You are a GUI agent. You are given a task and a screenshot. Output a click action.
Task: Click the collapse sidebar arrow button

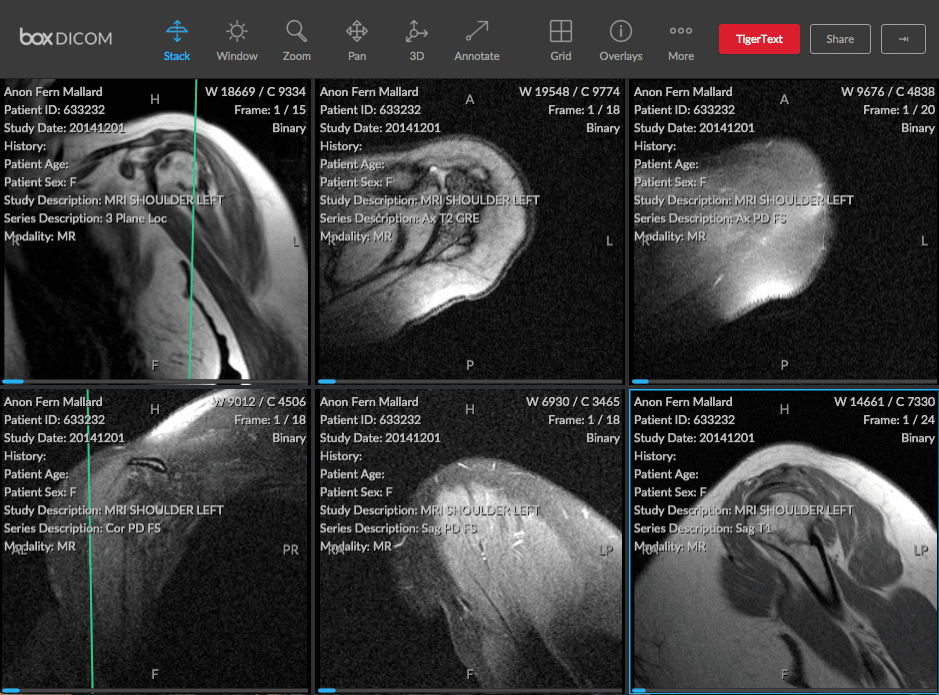pyautogui.click(x=903, y=39)
